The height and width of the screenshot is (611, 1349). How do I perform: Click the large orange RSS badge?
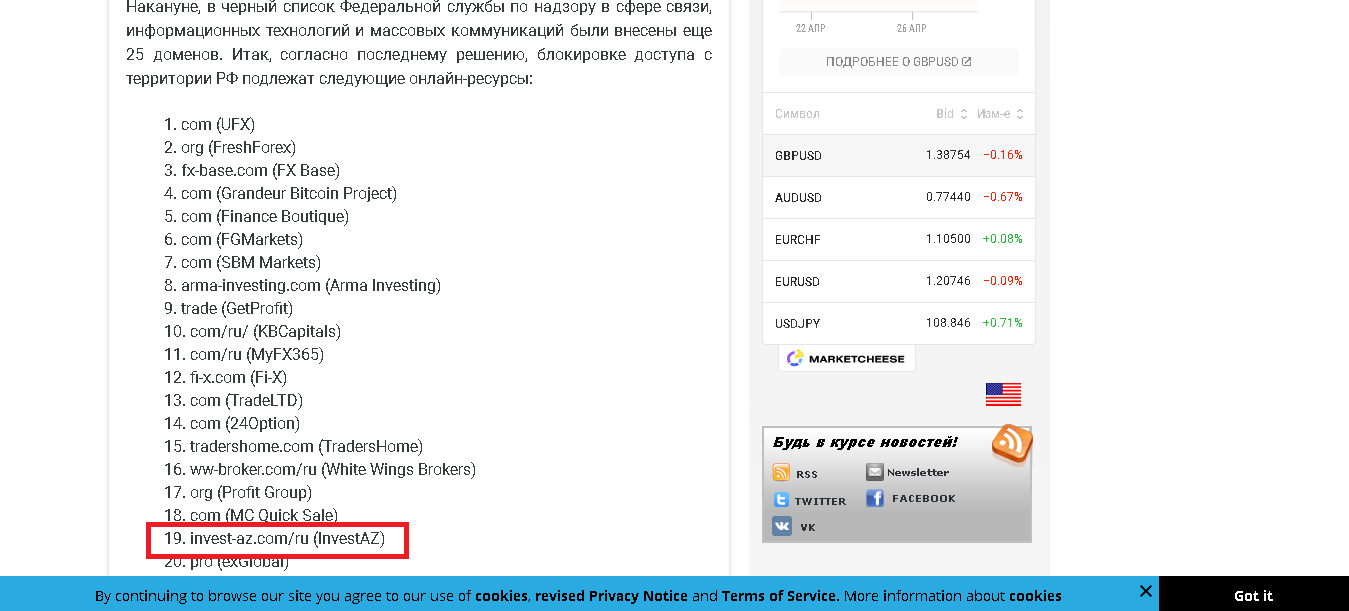tap(1011, 445)
